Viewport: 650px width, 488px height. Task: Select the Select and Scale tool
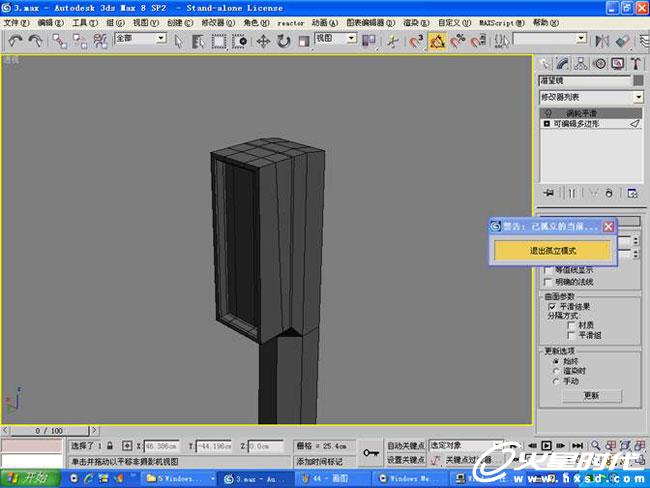point(303,41)
